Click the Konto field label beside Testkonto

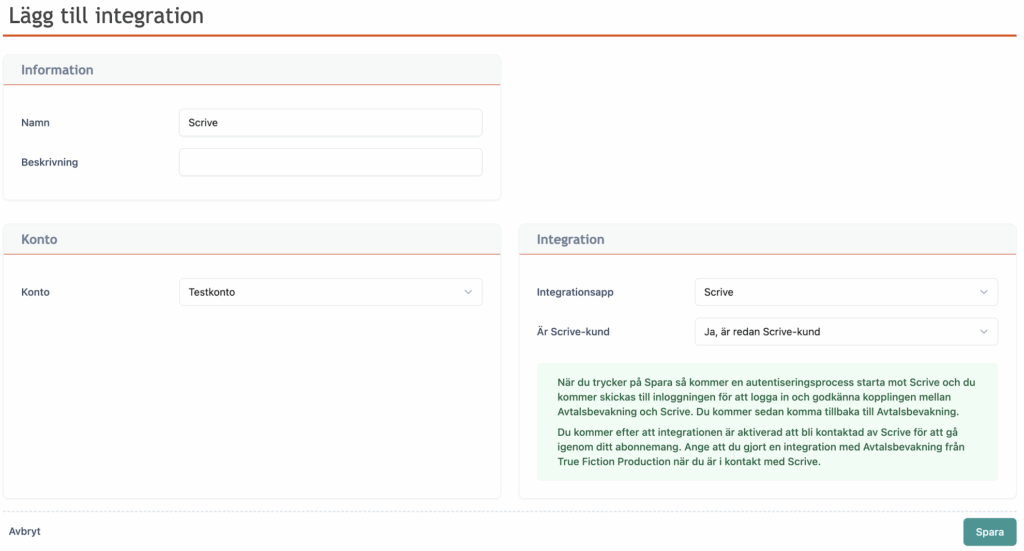(x=35, y=292)
